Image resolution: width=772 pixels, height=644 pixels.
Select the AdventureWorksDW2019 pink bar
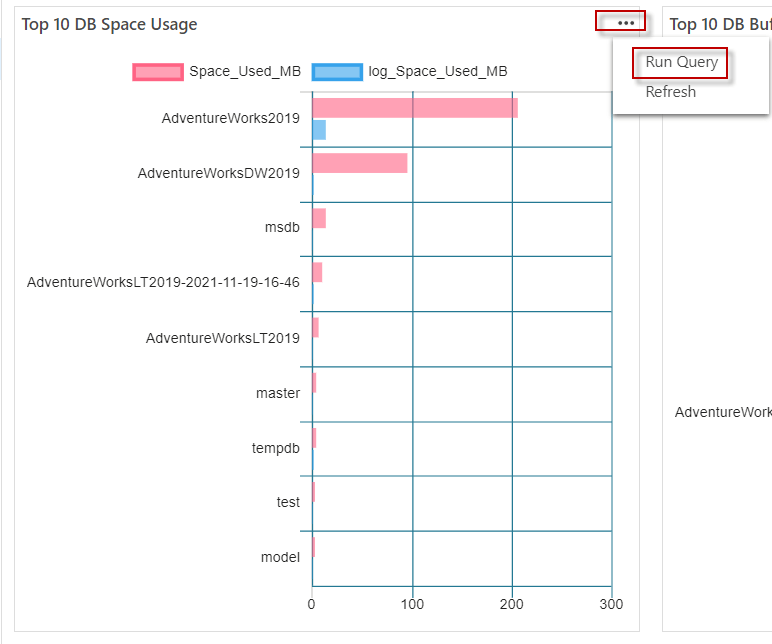[x=359, y=163]
